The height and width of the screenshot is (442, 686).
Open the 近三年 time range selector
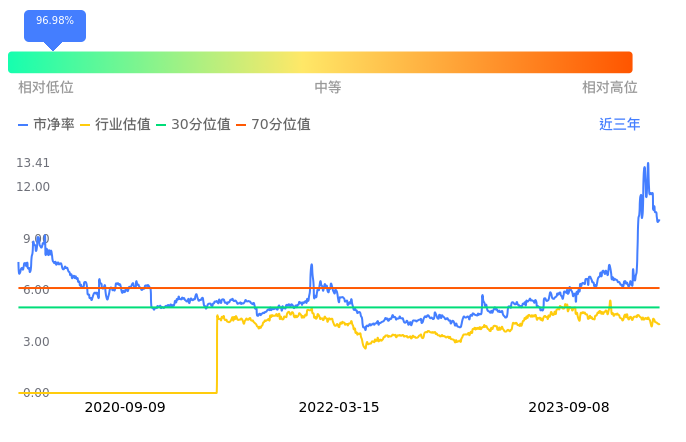(619, 125)
